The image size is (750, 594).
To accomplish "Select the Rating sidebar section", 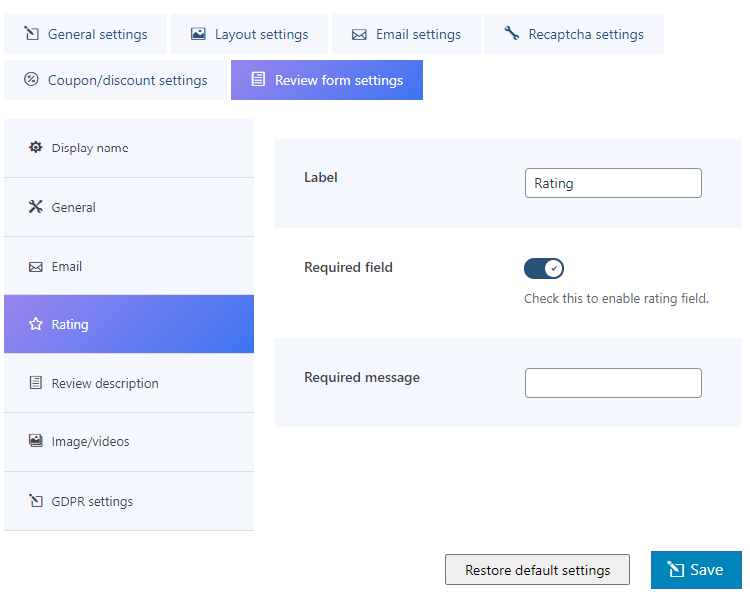I will [129, 324].
